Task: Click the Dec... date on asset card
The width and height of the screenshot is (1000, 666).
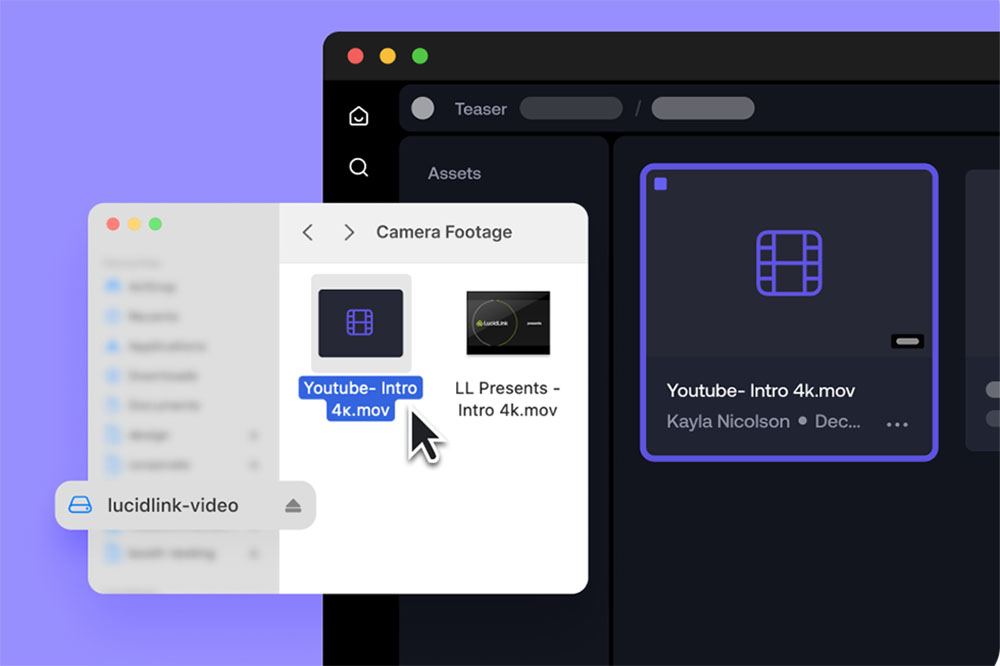Action: (837, 422)
